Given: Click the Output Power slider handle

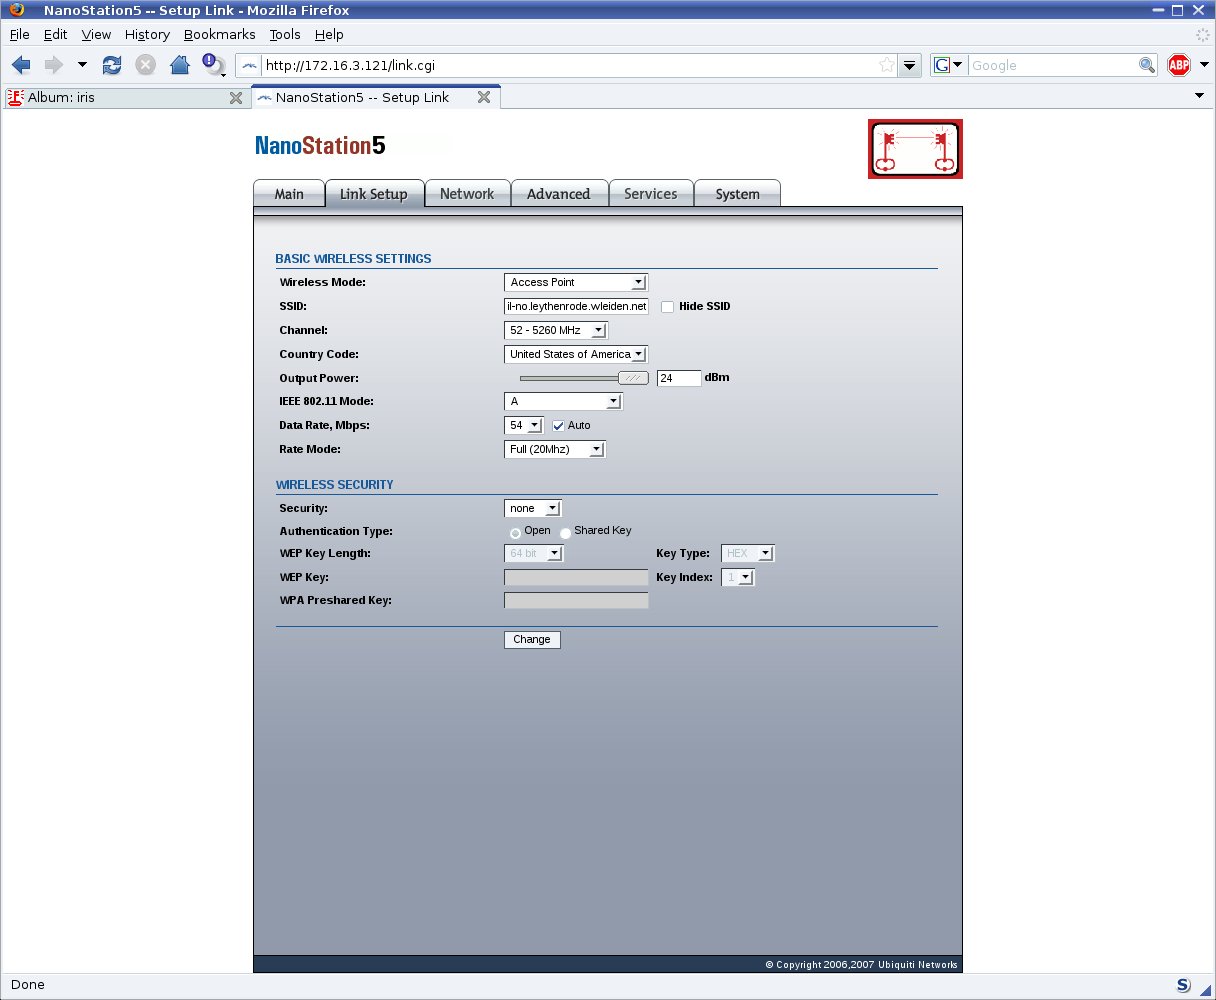Looking at the screenshot, I should click(x=633, y=378).
